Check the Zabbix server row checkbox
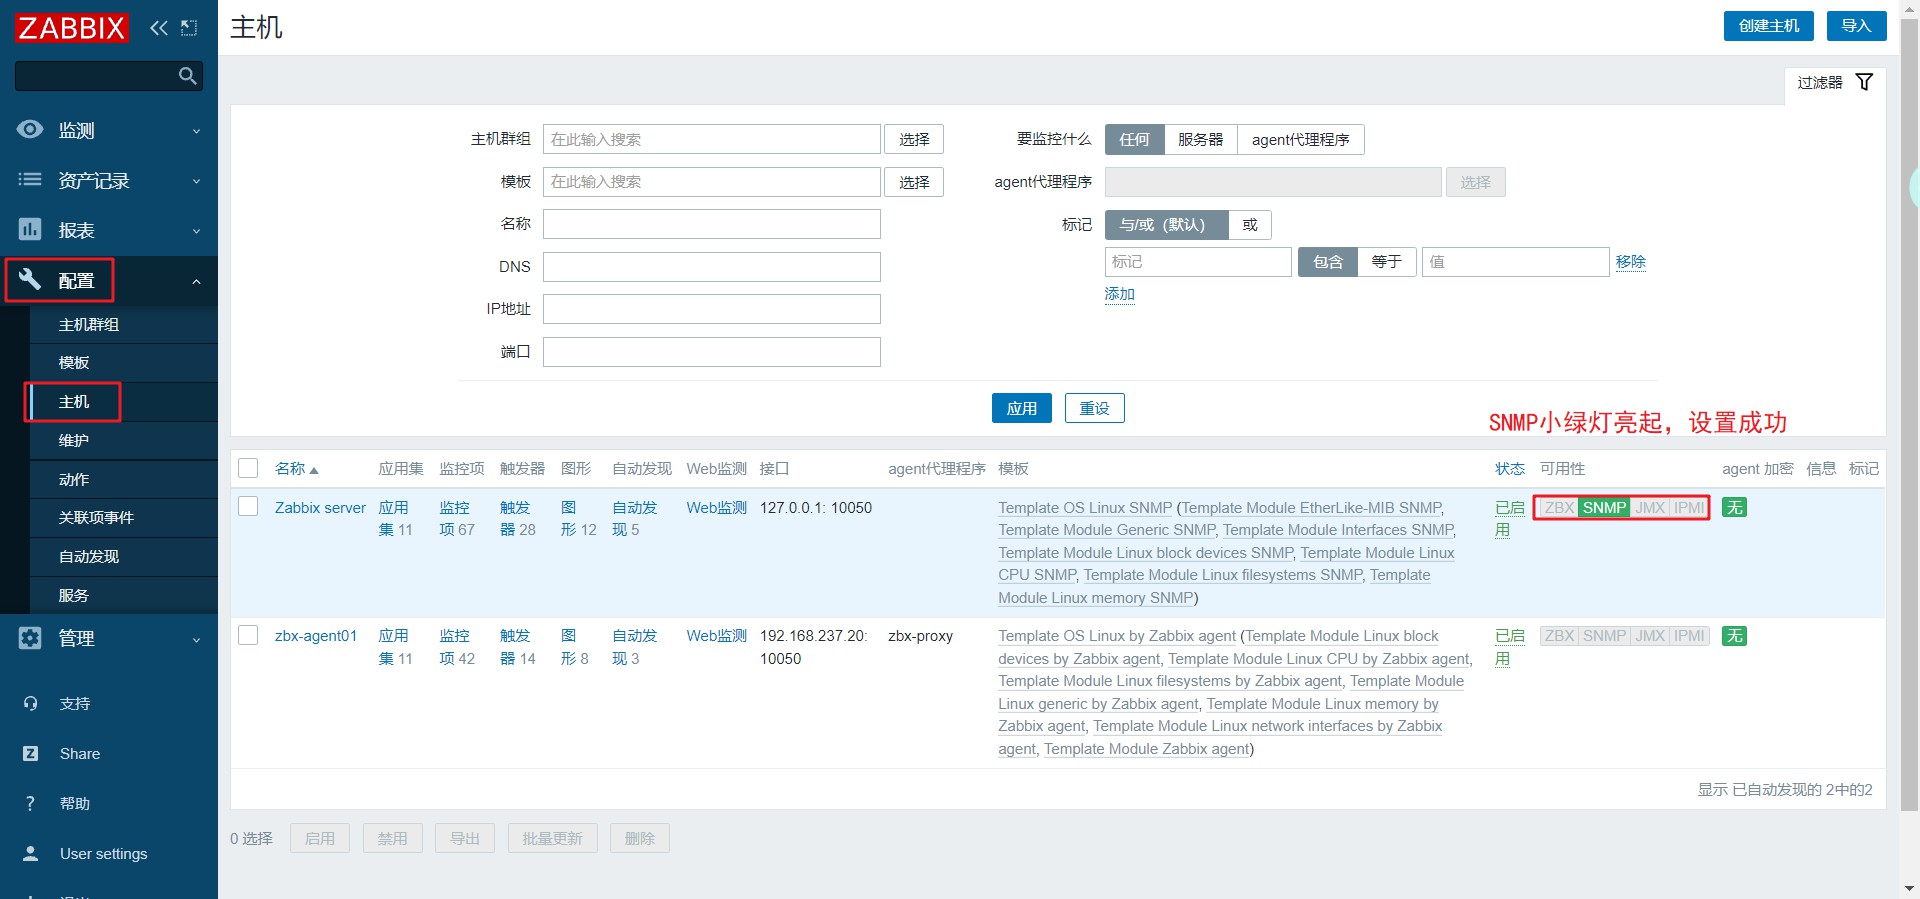1920x899 pixels. coord(248,507)
